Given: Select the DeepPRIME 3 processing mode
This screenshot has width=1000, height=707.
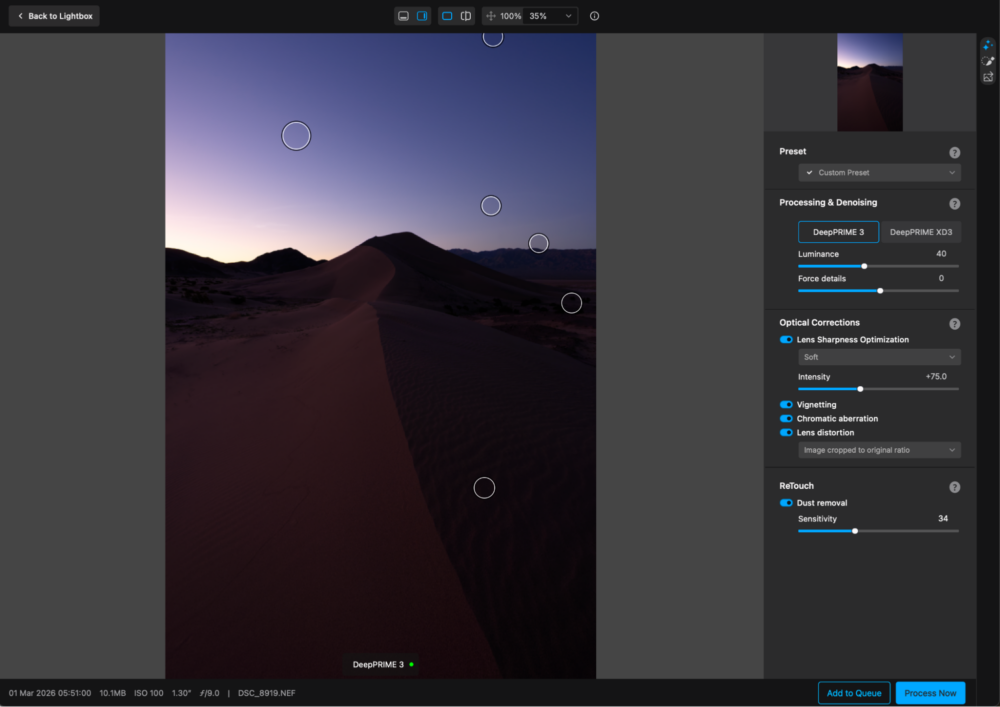Looking at the screenshot, I should tap(838, 232).
